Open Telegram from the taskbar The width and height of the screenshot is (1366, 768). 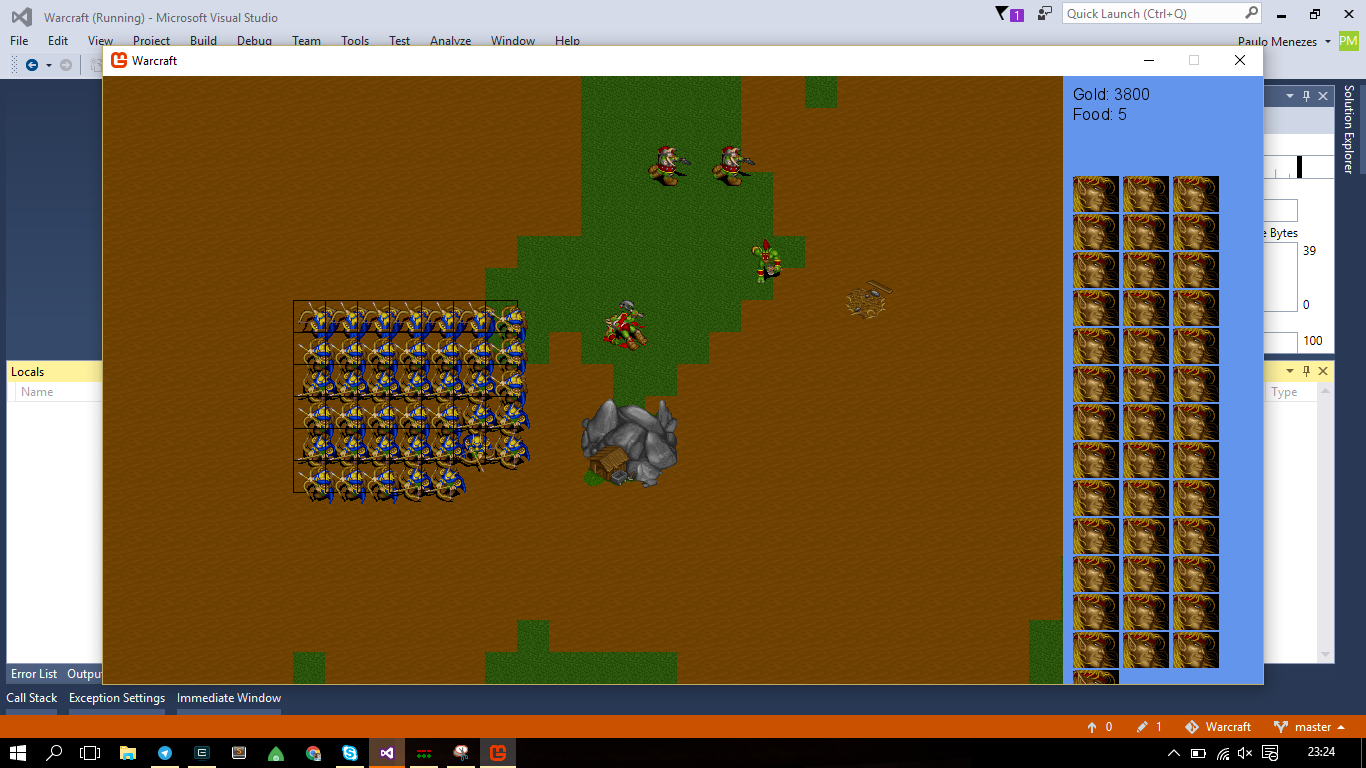click(165, 752)
